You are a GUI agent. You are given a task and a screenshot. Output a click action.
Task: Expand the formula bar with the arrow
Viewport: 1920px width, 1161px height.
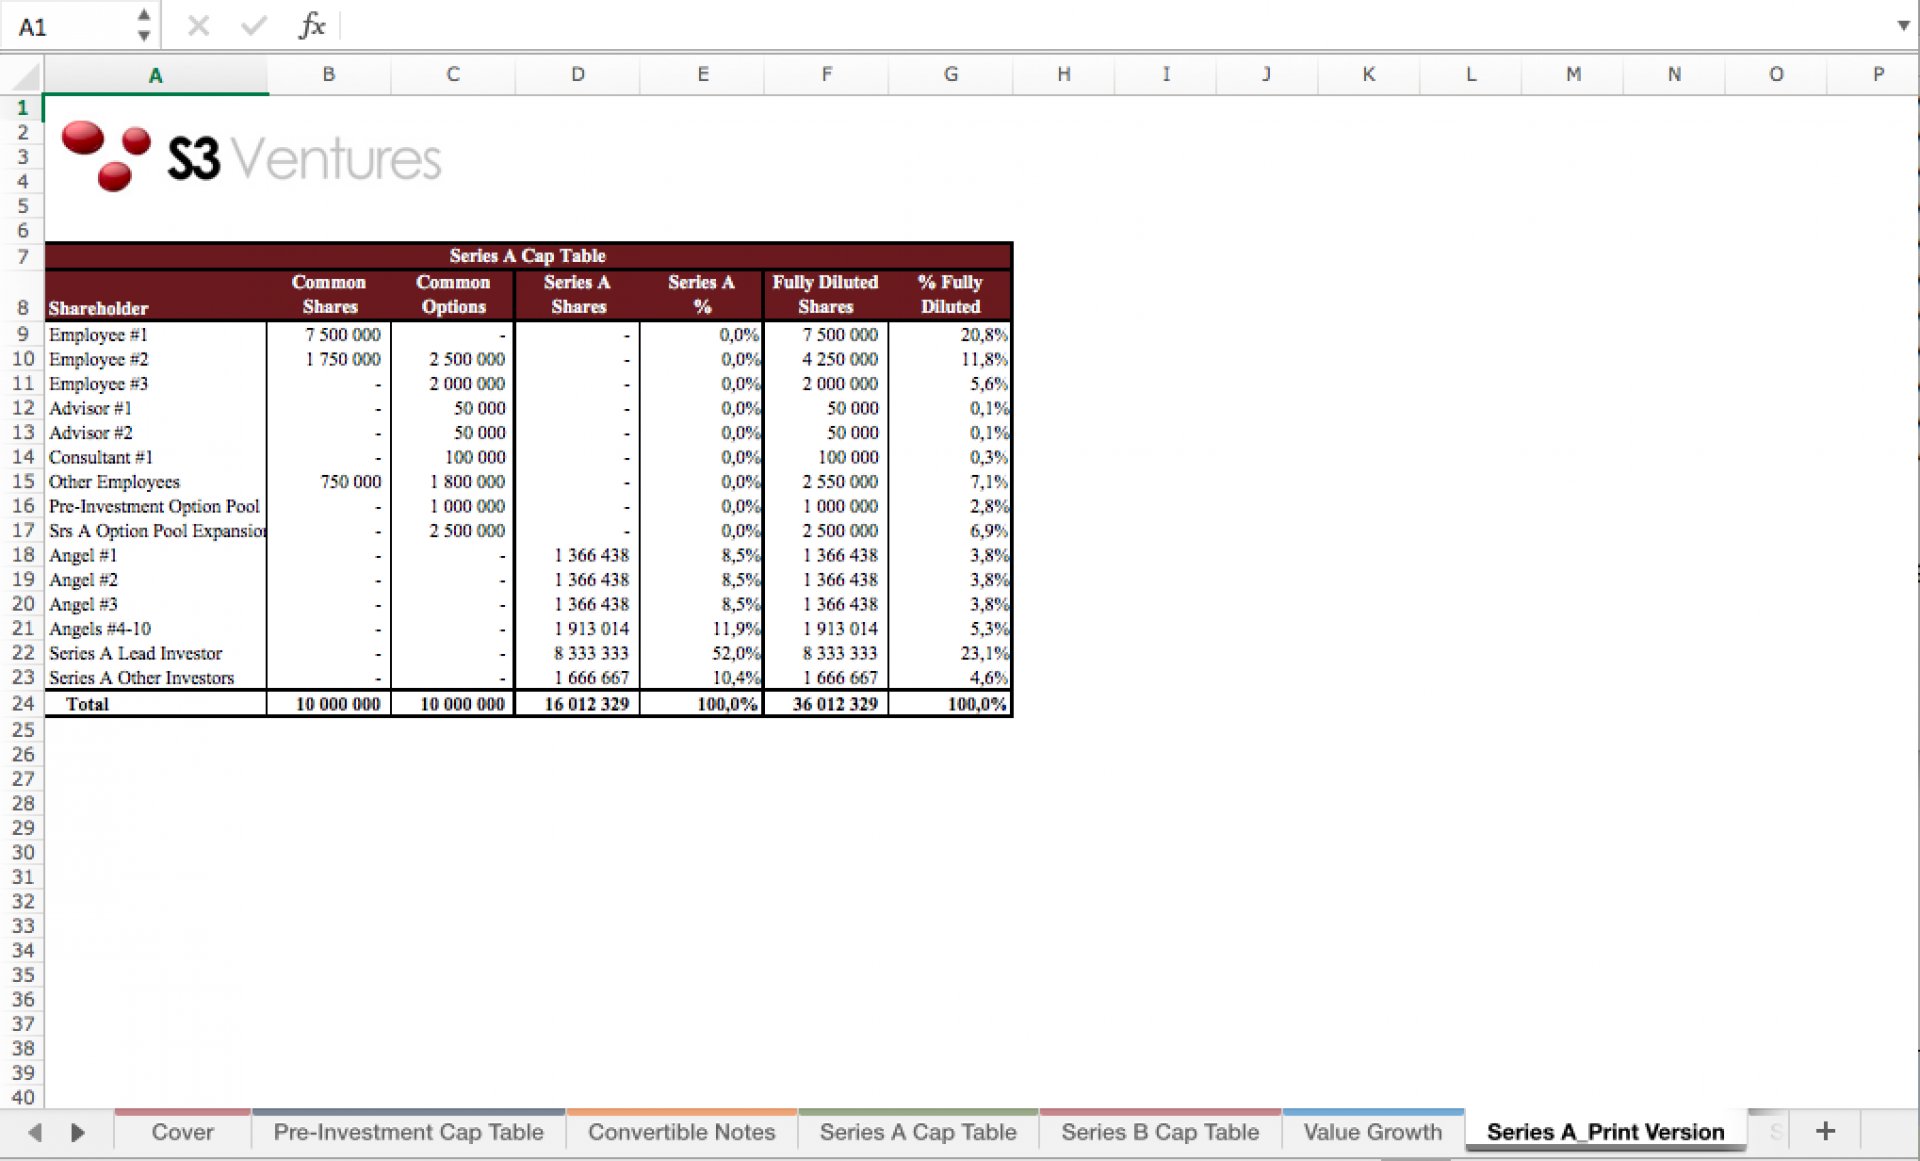[1903, 26]
